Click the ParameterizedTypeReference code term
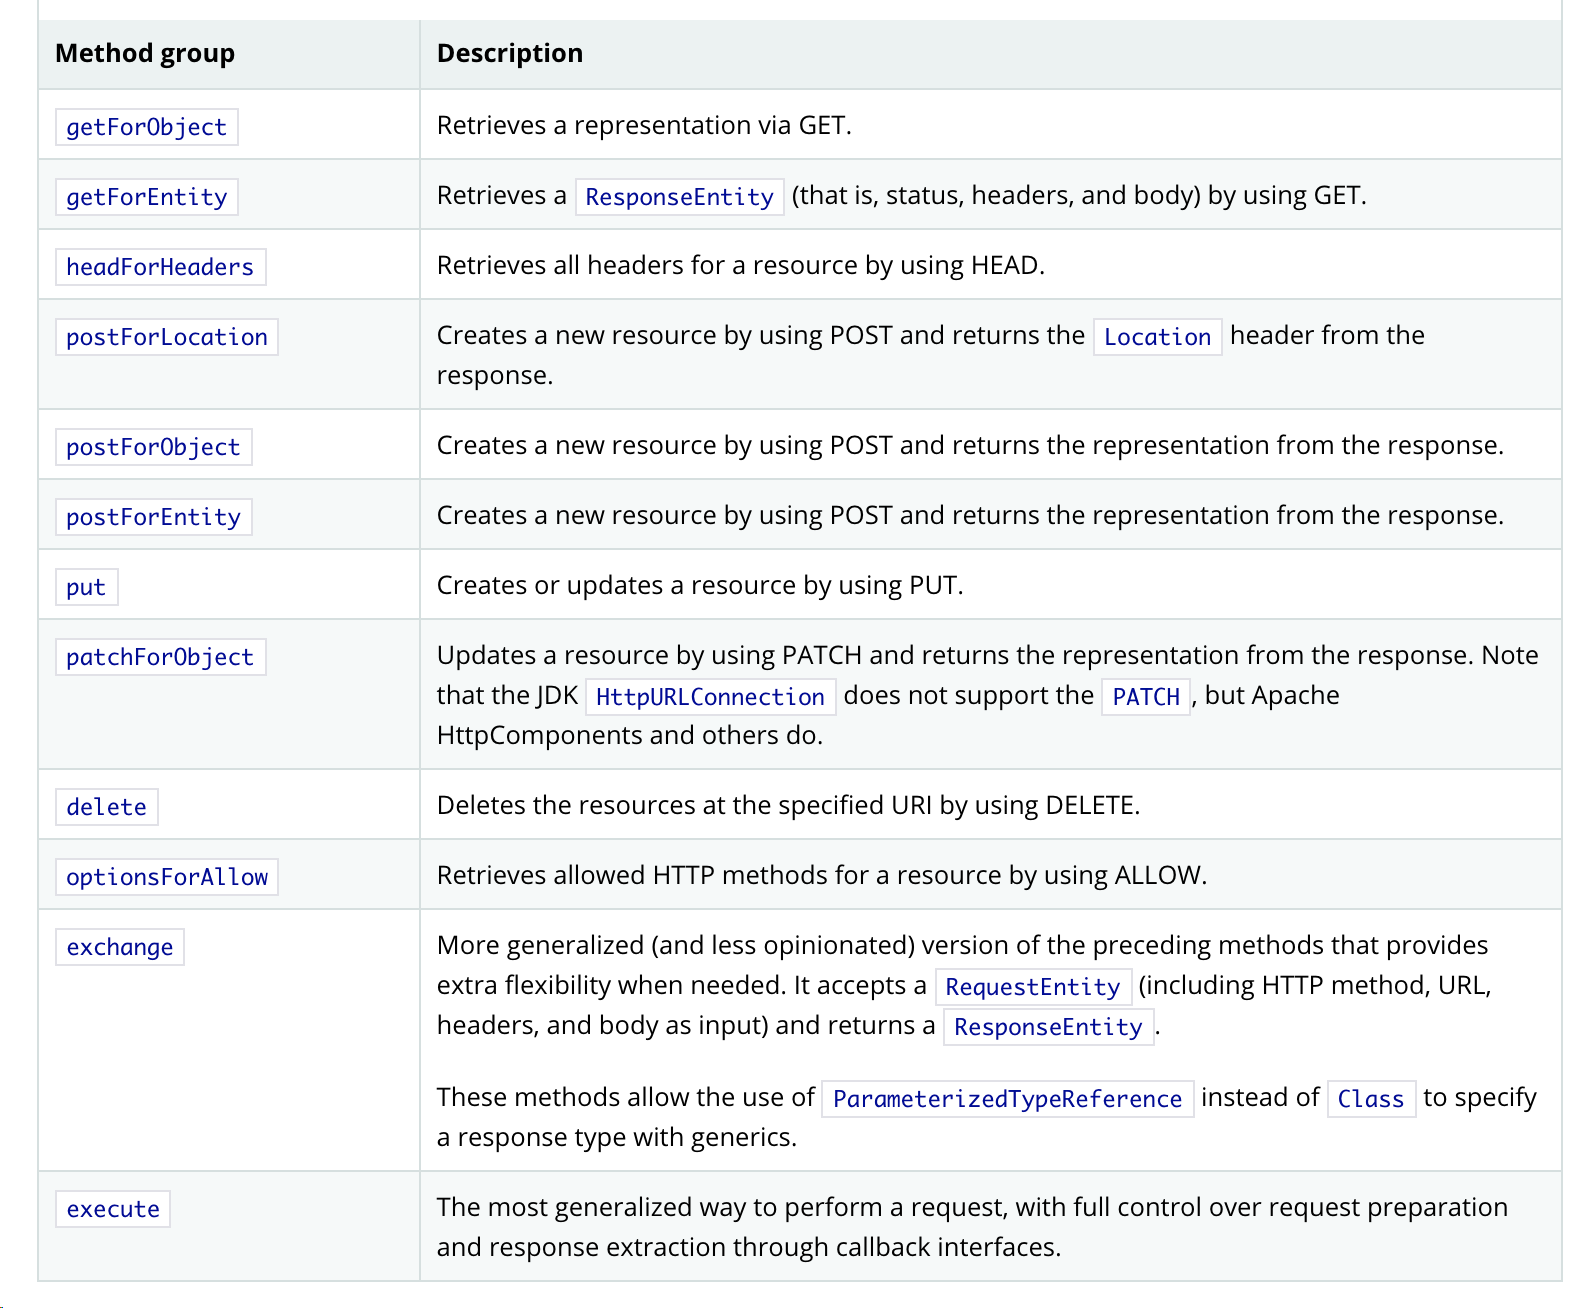 coord(1007,1099)
